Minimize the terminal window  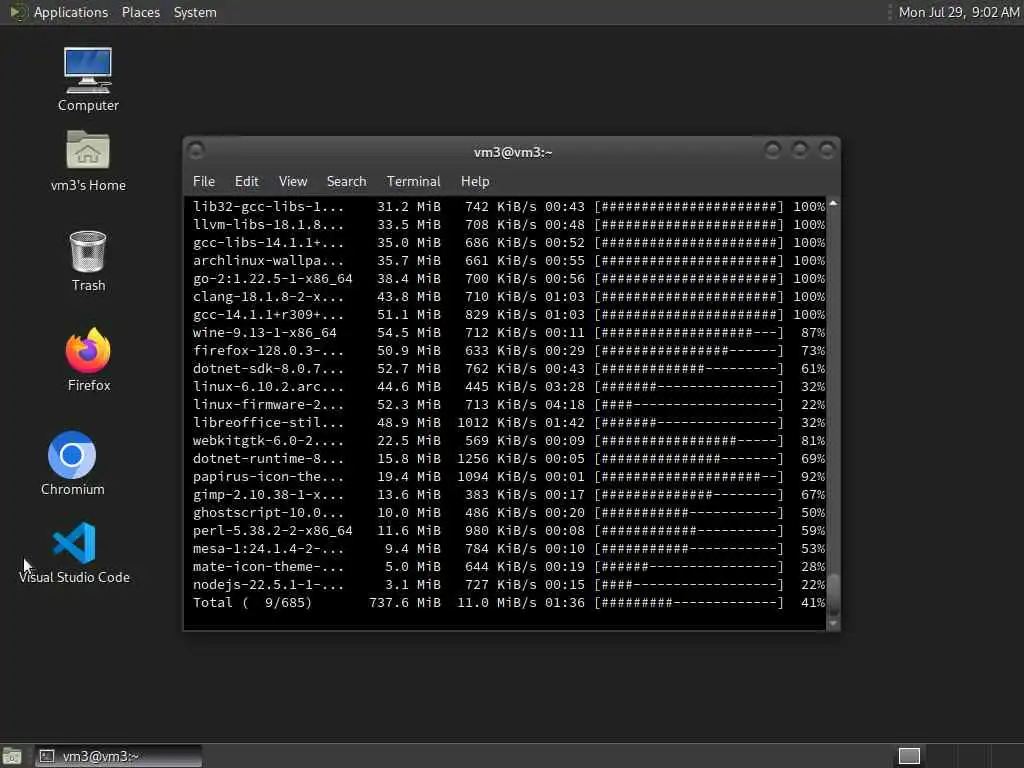(773, 151)
